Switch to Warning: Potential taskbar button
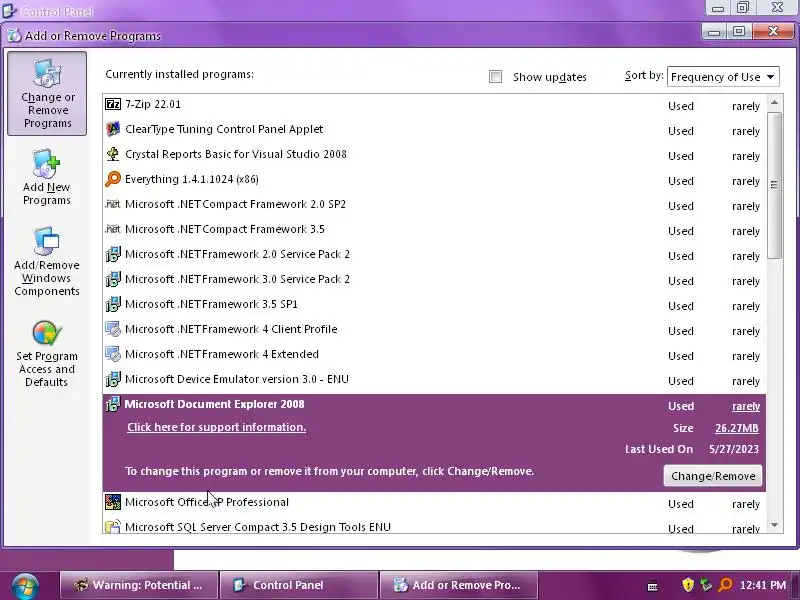 tap(139, 585)
